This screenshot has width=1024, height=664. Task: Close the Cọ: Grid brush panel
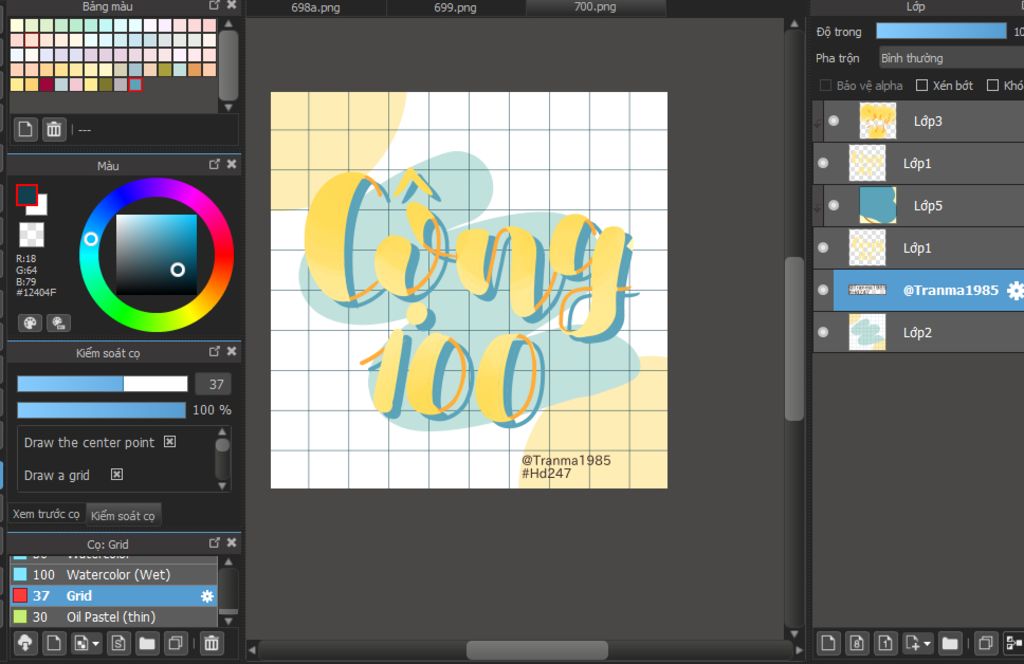[231, 543]
